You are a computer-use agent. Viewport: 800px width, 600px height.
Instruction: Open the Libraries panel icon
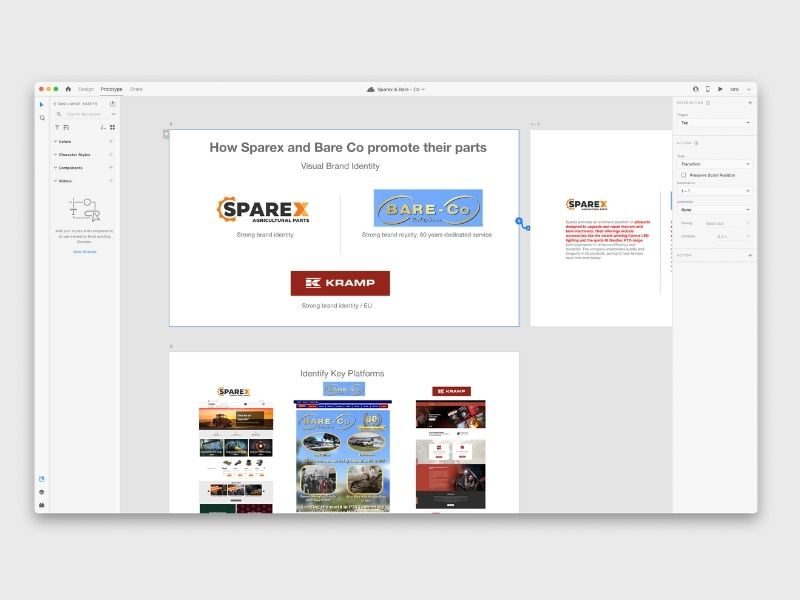(42, 479)
